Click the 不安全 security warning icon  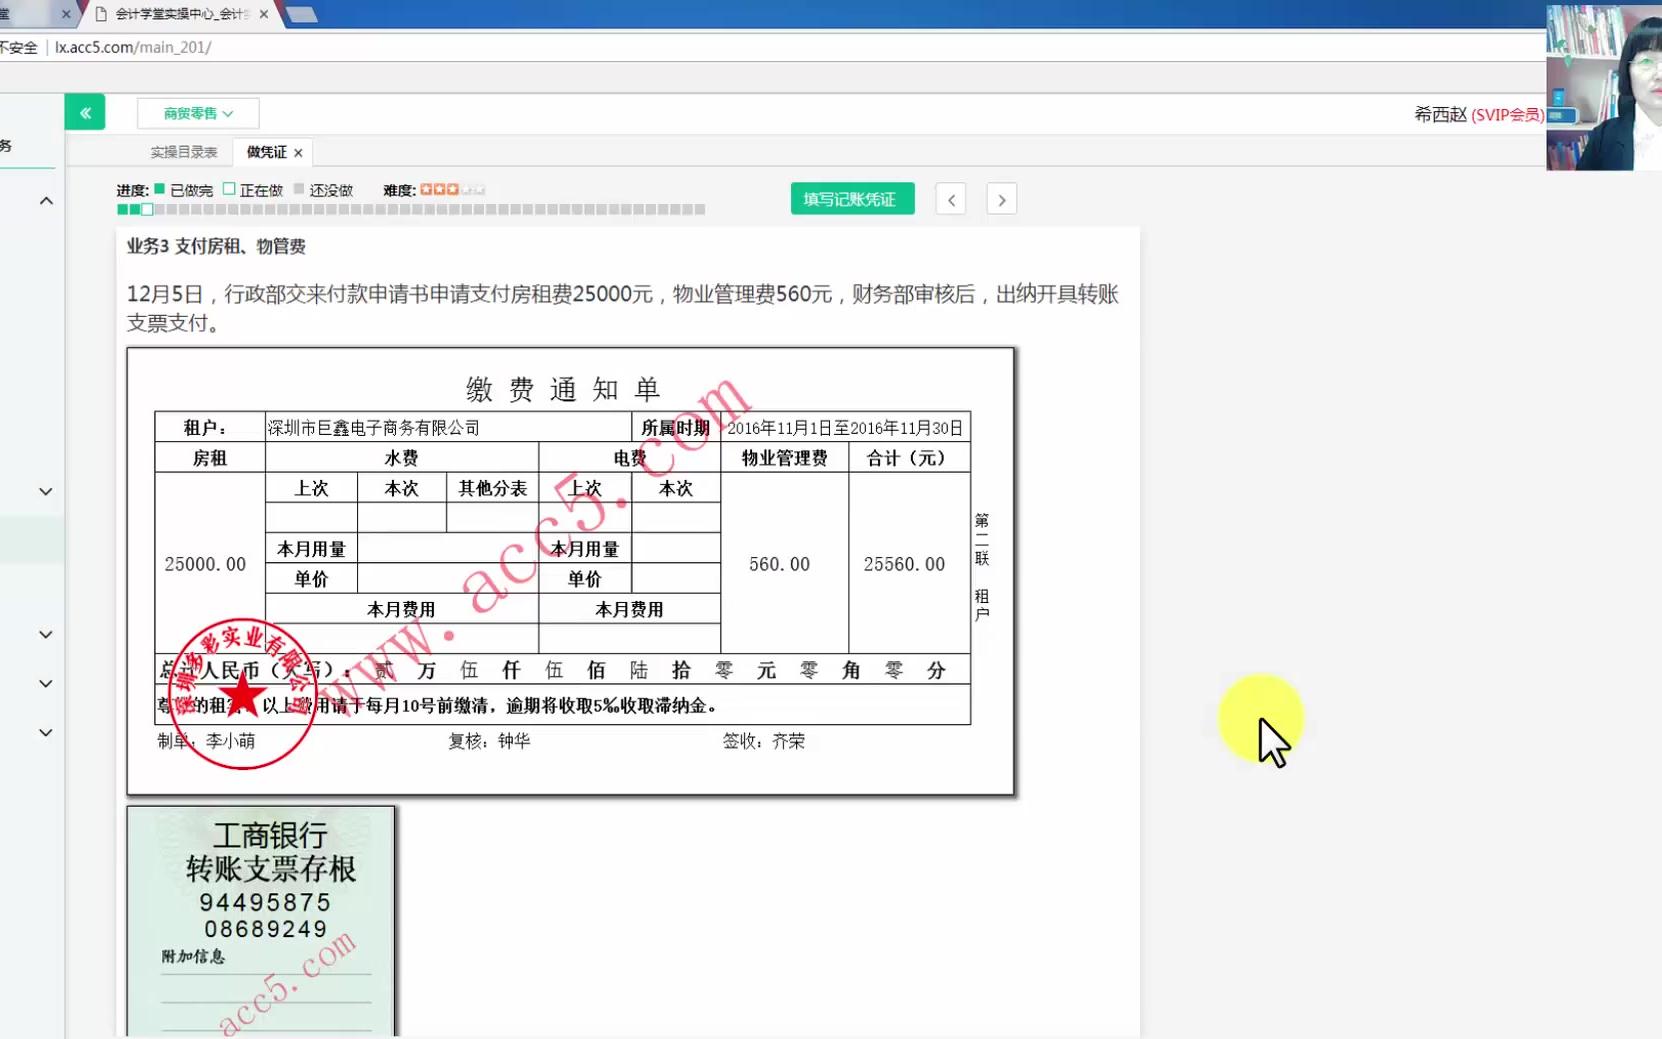(x=20, y=46)
